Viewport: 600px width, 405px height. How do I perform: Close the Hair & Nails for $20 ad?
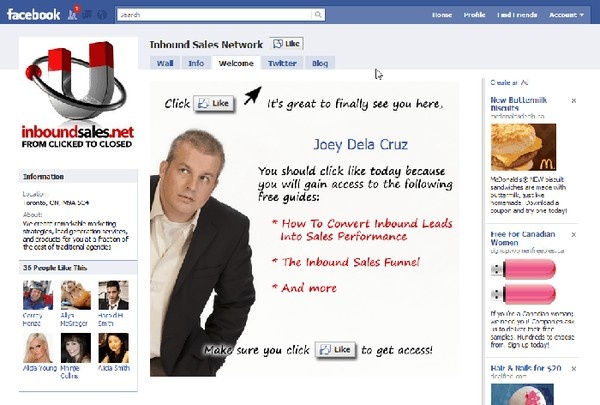573,369
